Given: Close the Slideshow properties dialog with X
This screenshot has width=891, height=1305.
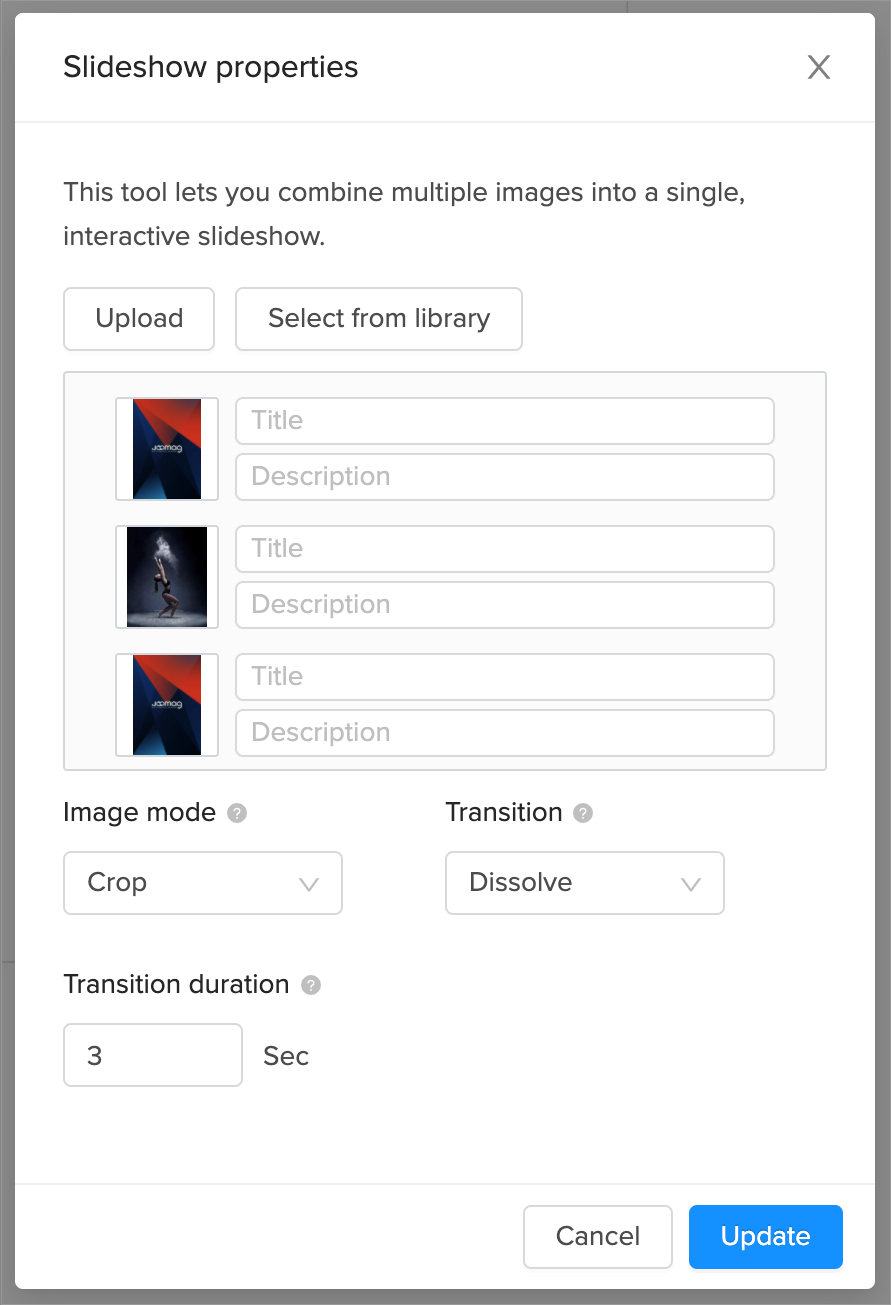Looking at the screenshot, I should coord(819,68).
